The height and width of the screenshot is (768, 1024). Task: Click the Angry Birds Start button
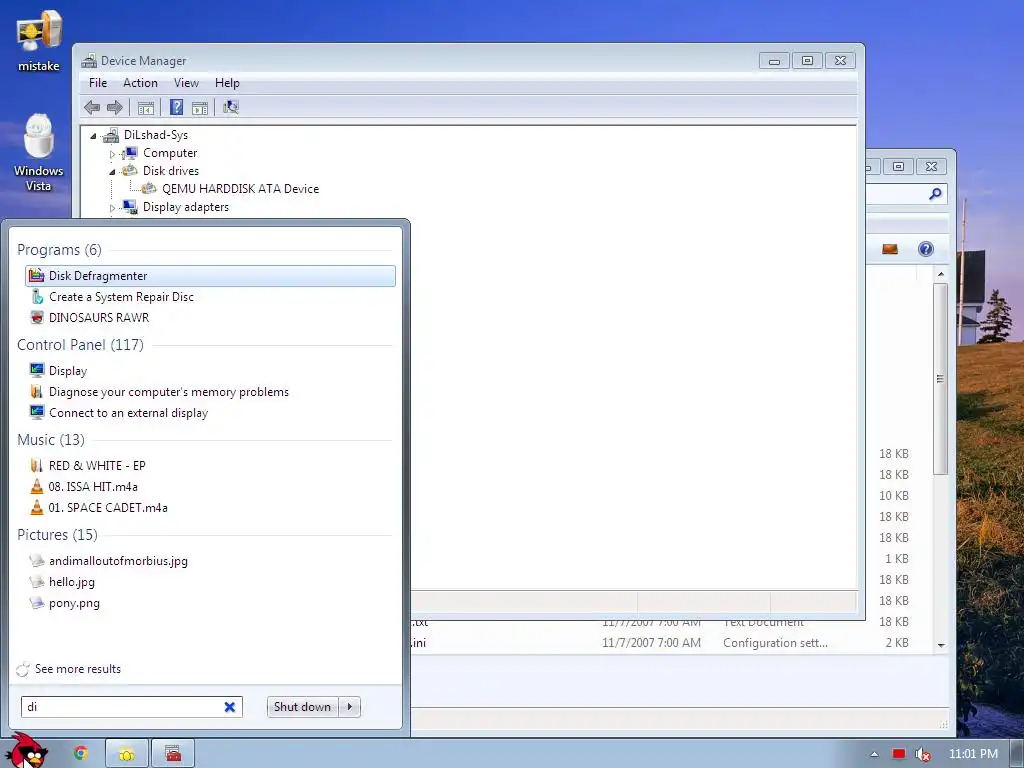(27, 751)
